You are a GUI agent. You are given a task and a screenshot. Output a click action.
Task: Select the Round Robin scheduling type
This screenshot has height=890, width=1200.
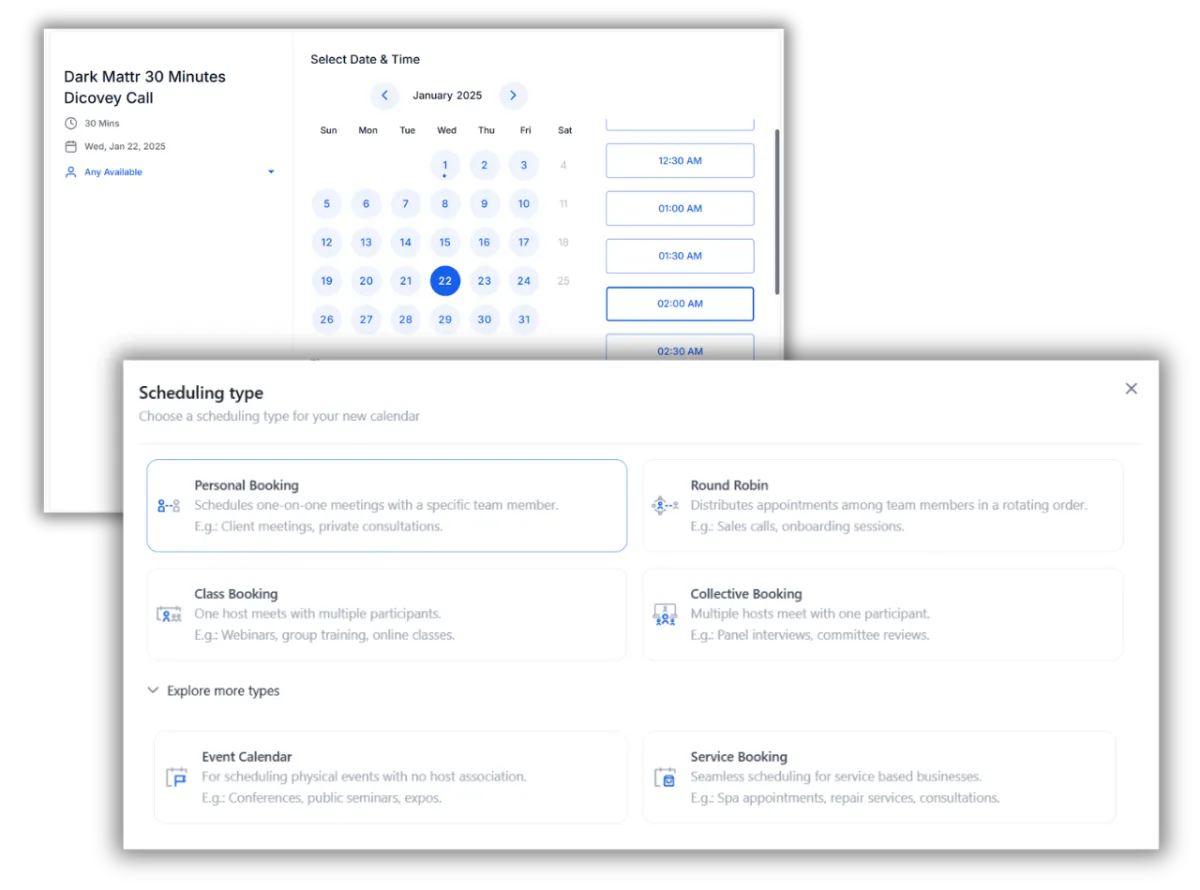[x=883, y=506]
